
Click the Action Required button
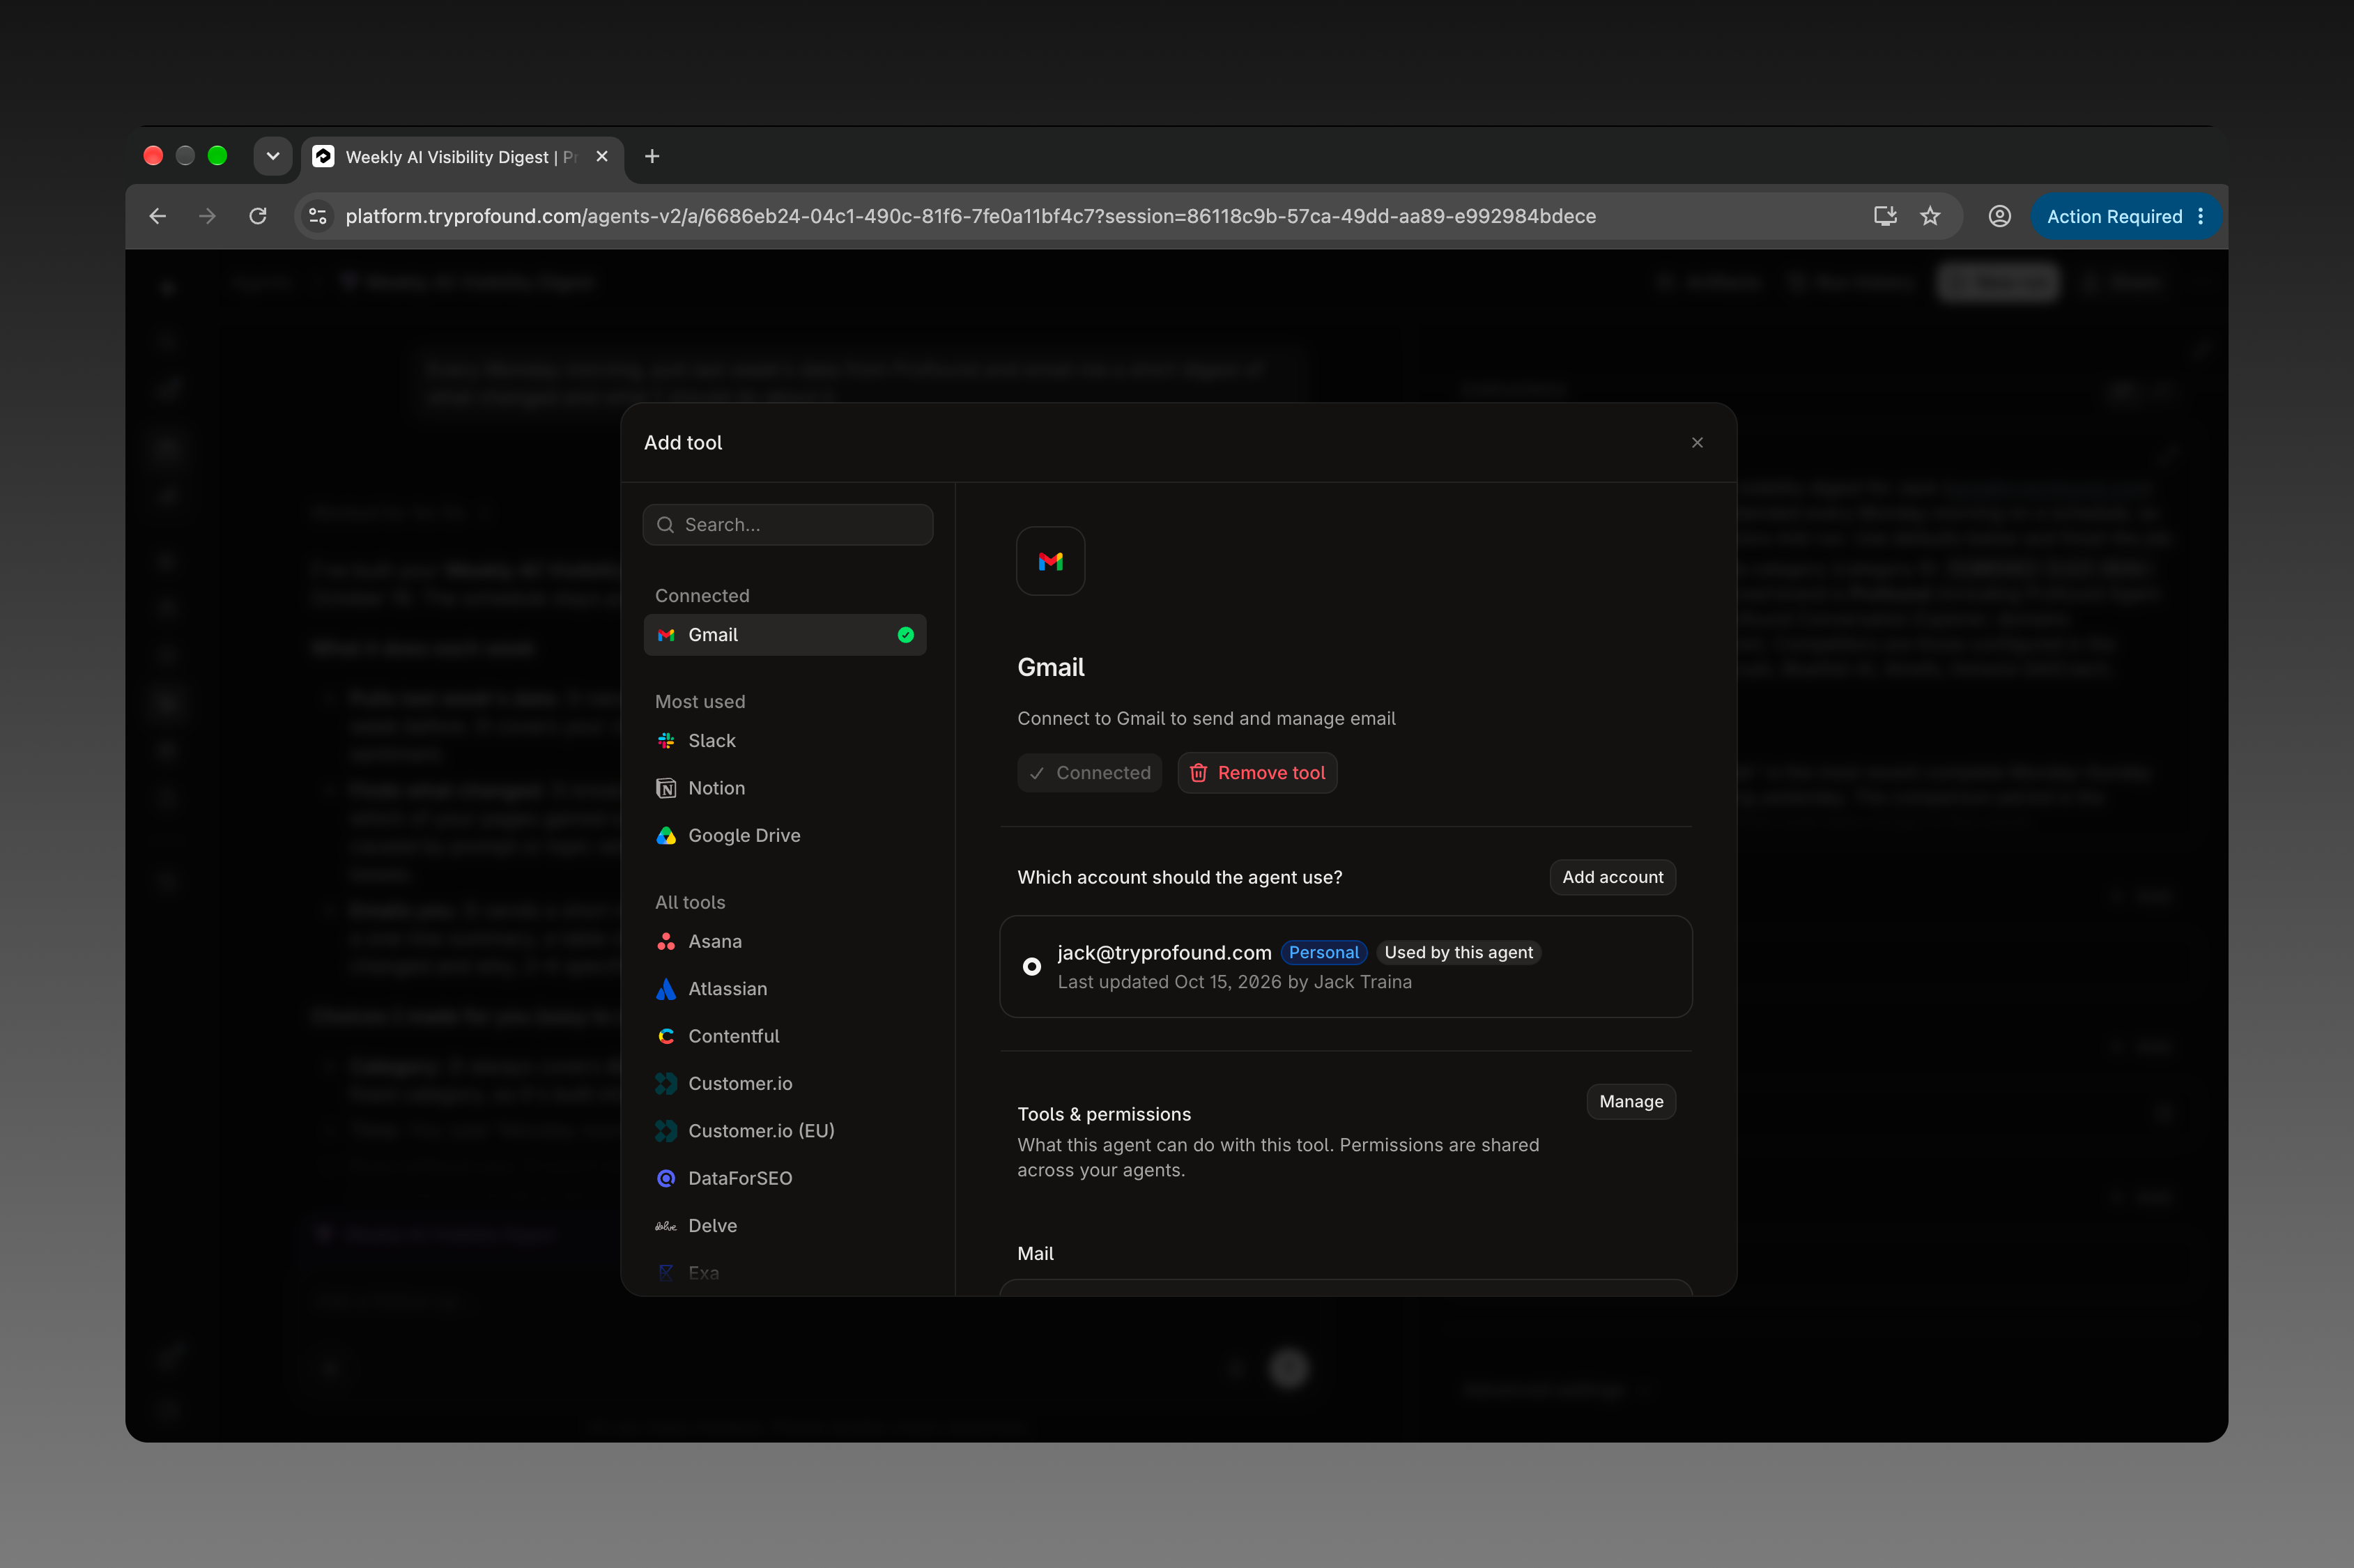coord(2126,216)
